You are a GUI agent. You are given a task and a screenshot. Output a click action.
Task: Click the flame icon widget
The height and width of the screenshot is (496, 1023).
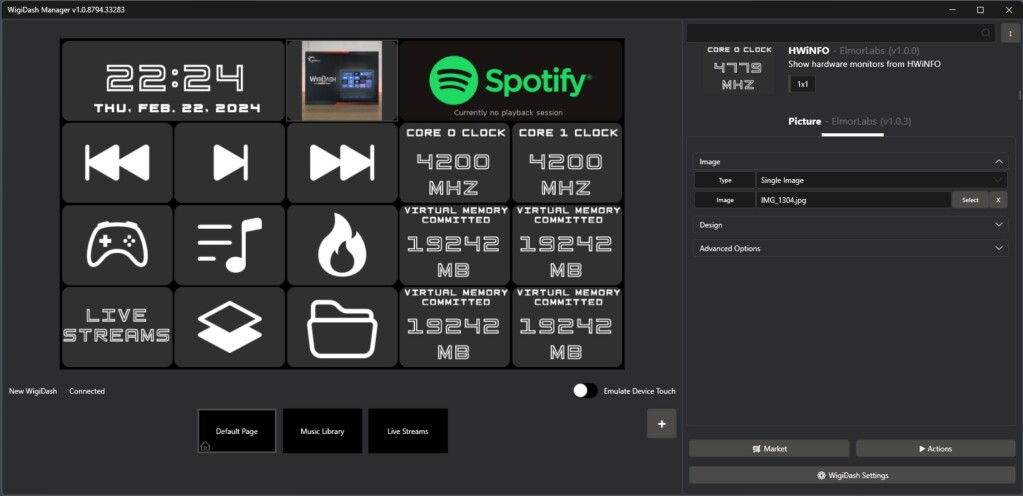(342, 245)
